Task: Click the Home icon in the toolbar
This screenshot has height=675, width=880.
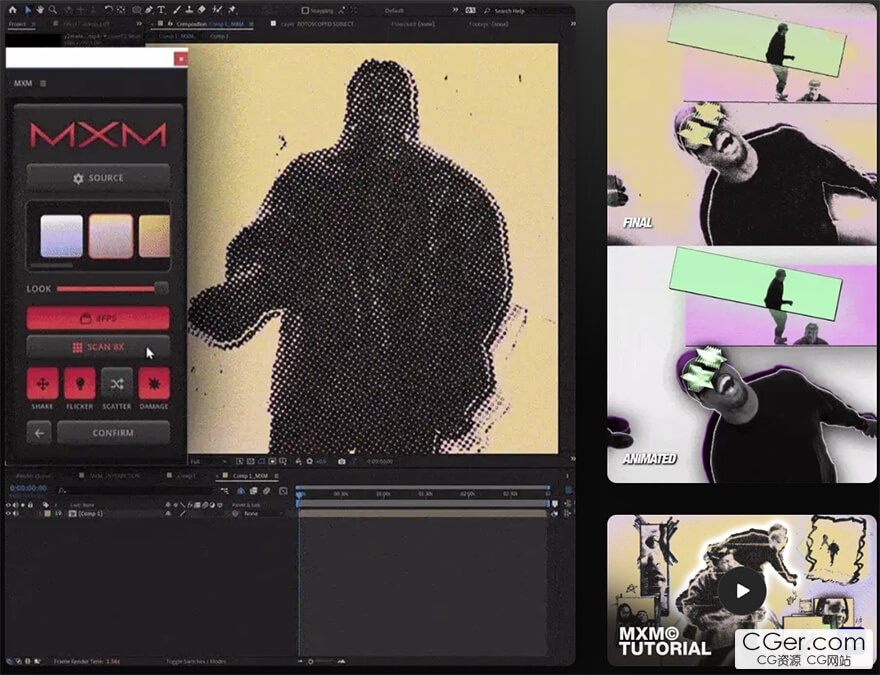Action: click(12, 10)
